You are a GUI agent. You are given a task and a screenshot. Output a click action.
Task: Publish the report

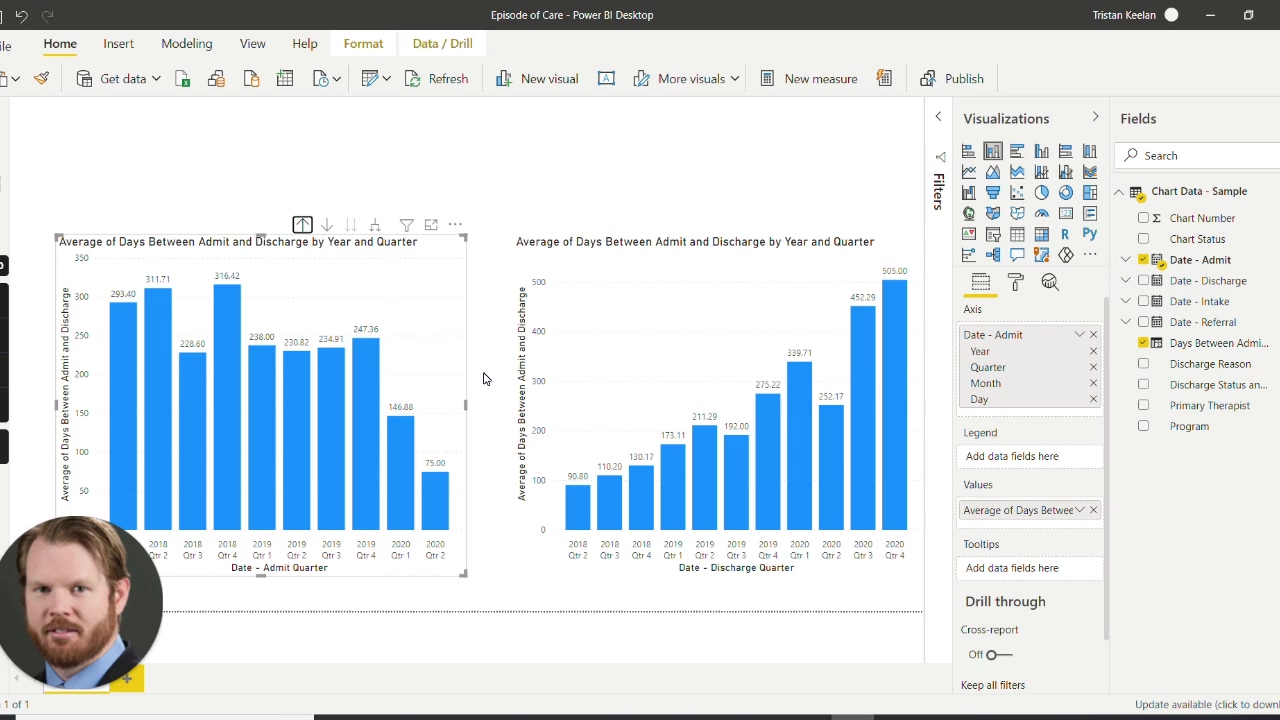(x=952, y=78)
